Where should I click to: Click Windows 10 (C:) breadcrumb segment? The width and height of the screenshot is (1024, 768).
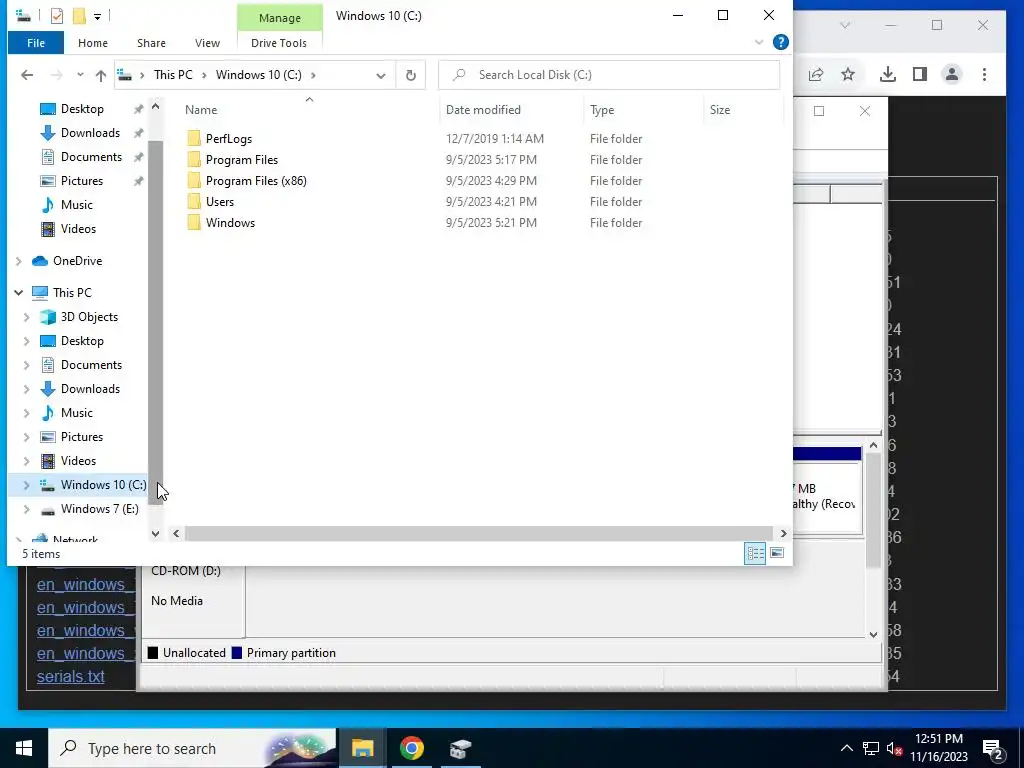click(x=259, y=74)
